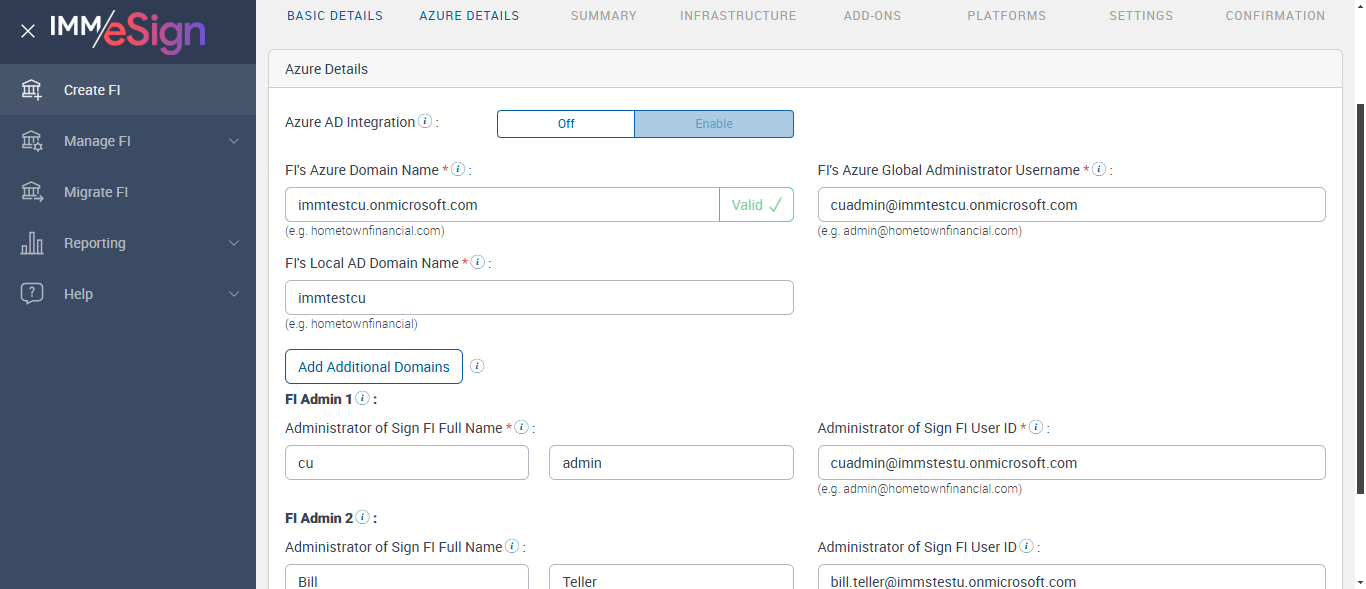
Task: Click the page vertical scrollbar
Action: (x=1359, y=300)
